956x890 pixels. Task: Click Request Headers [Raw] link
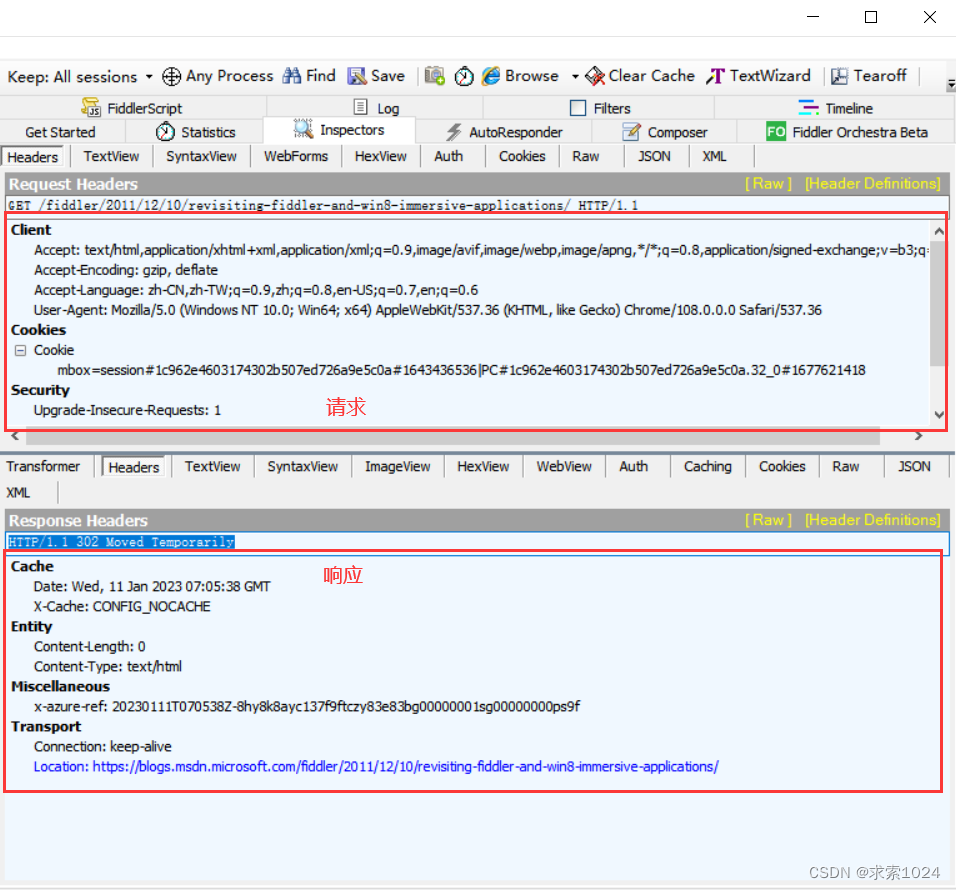768,183
